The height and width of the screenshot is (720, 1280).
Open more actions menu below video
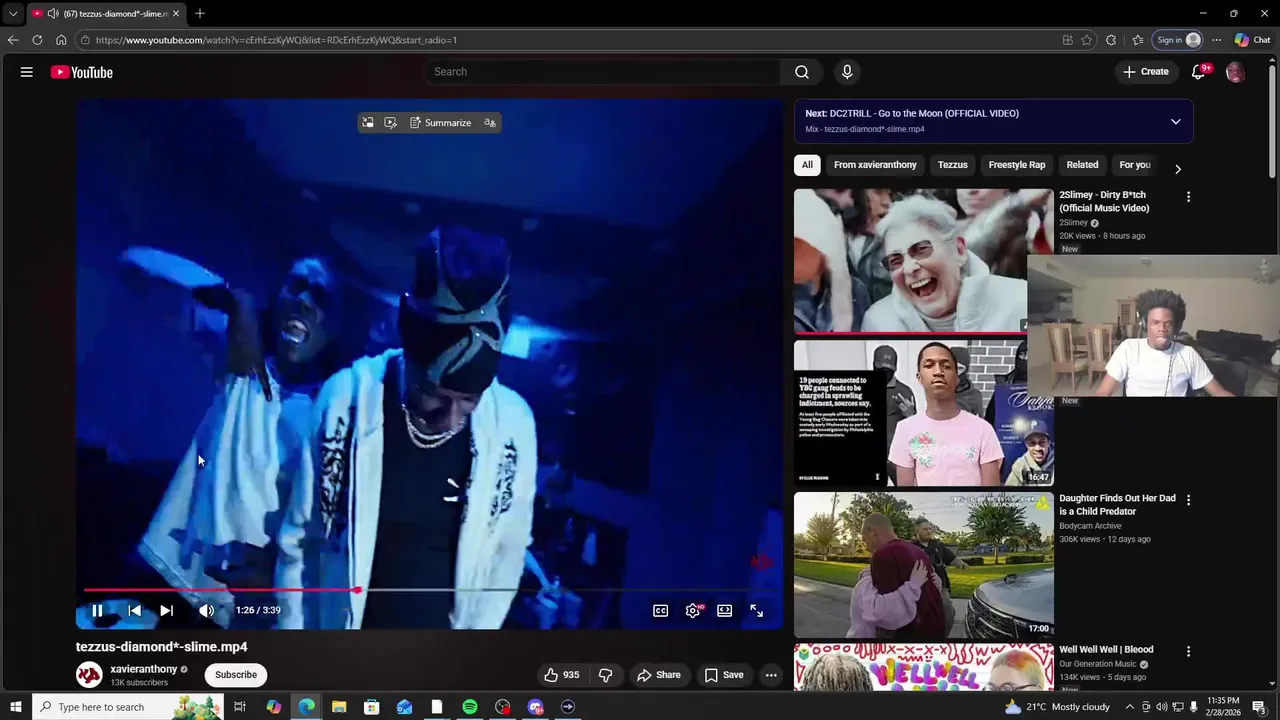coord(771,675)
